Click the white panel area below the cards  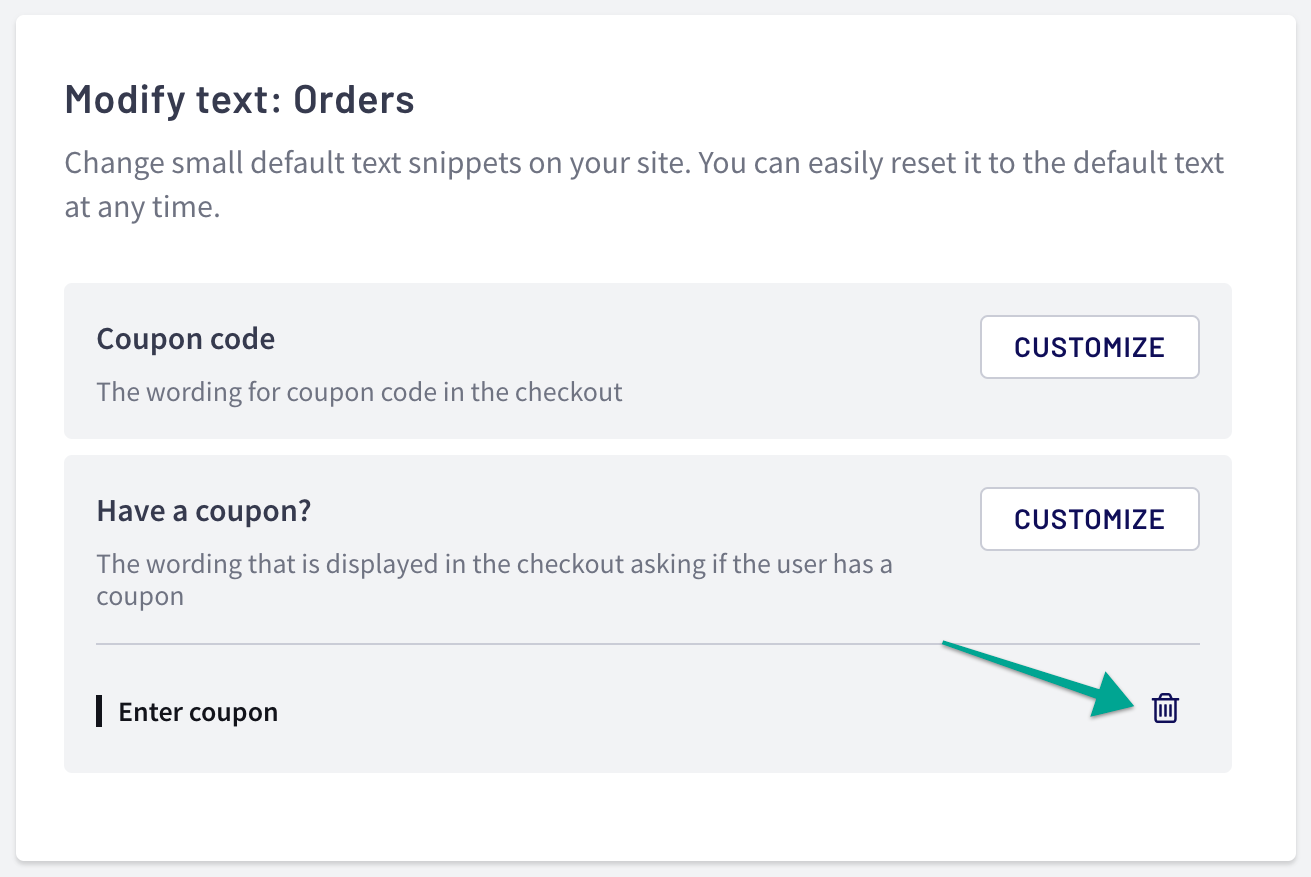point(648,815)
